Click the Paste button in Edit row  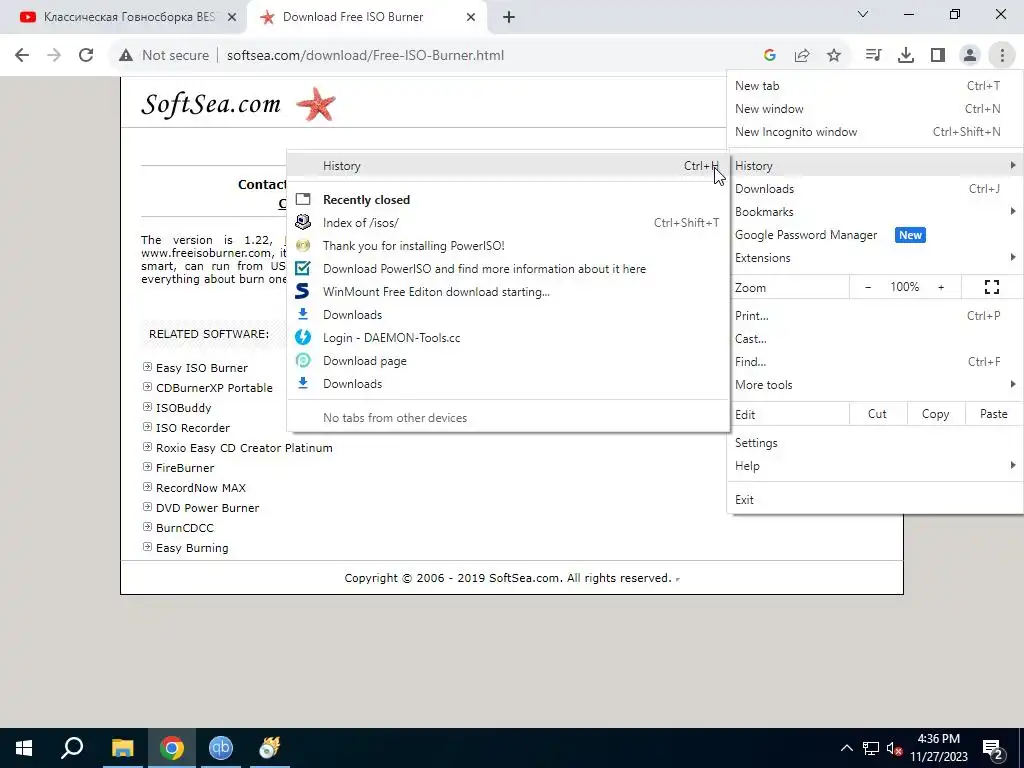click(993, 414)
